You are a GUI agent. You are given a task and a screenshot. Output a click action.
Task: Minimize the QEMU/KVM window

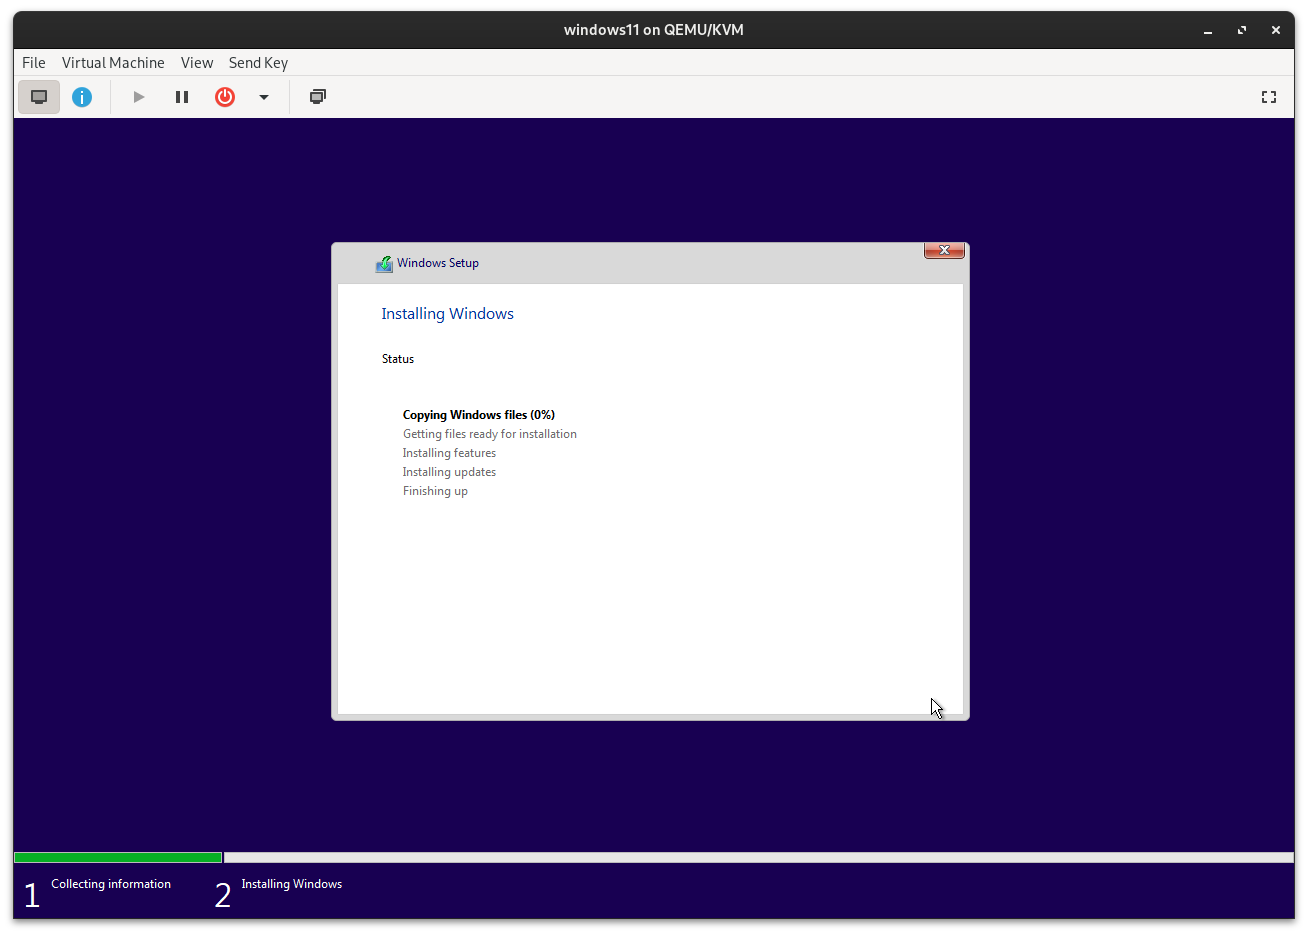1208,30
